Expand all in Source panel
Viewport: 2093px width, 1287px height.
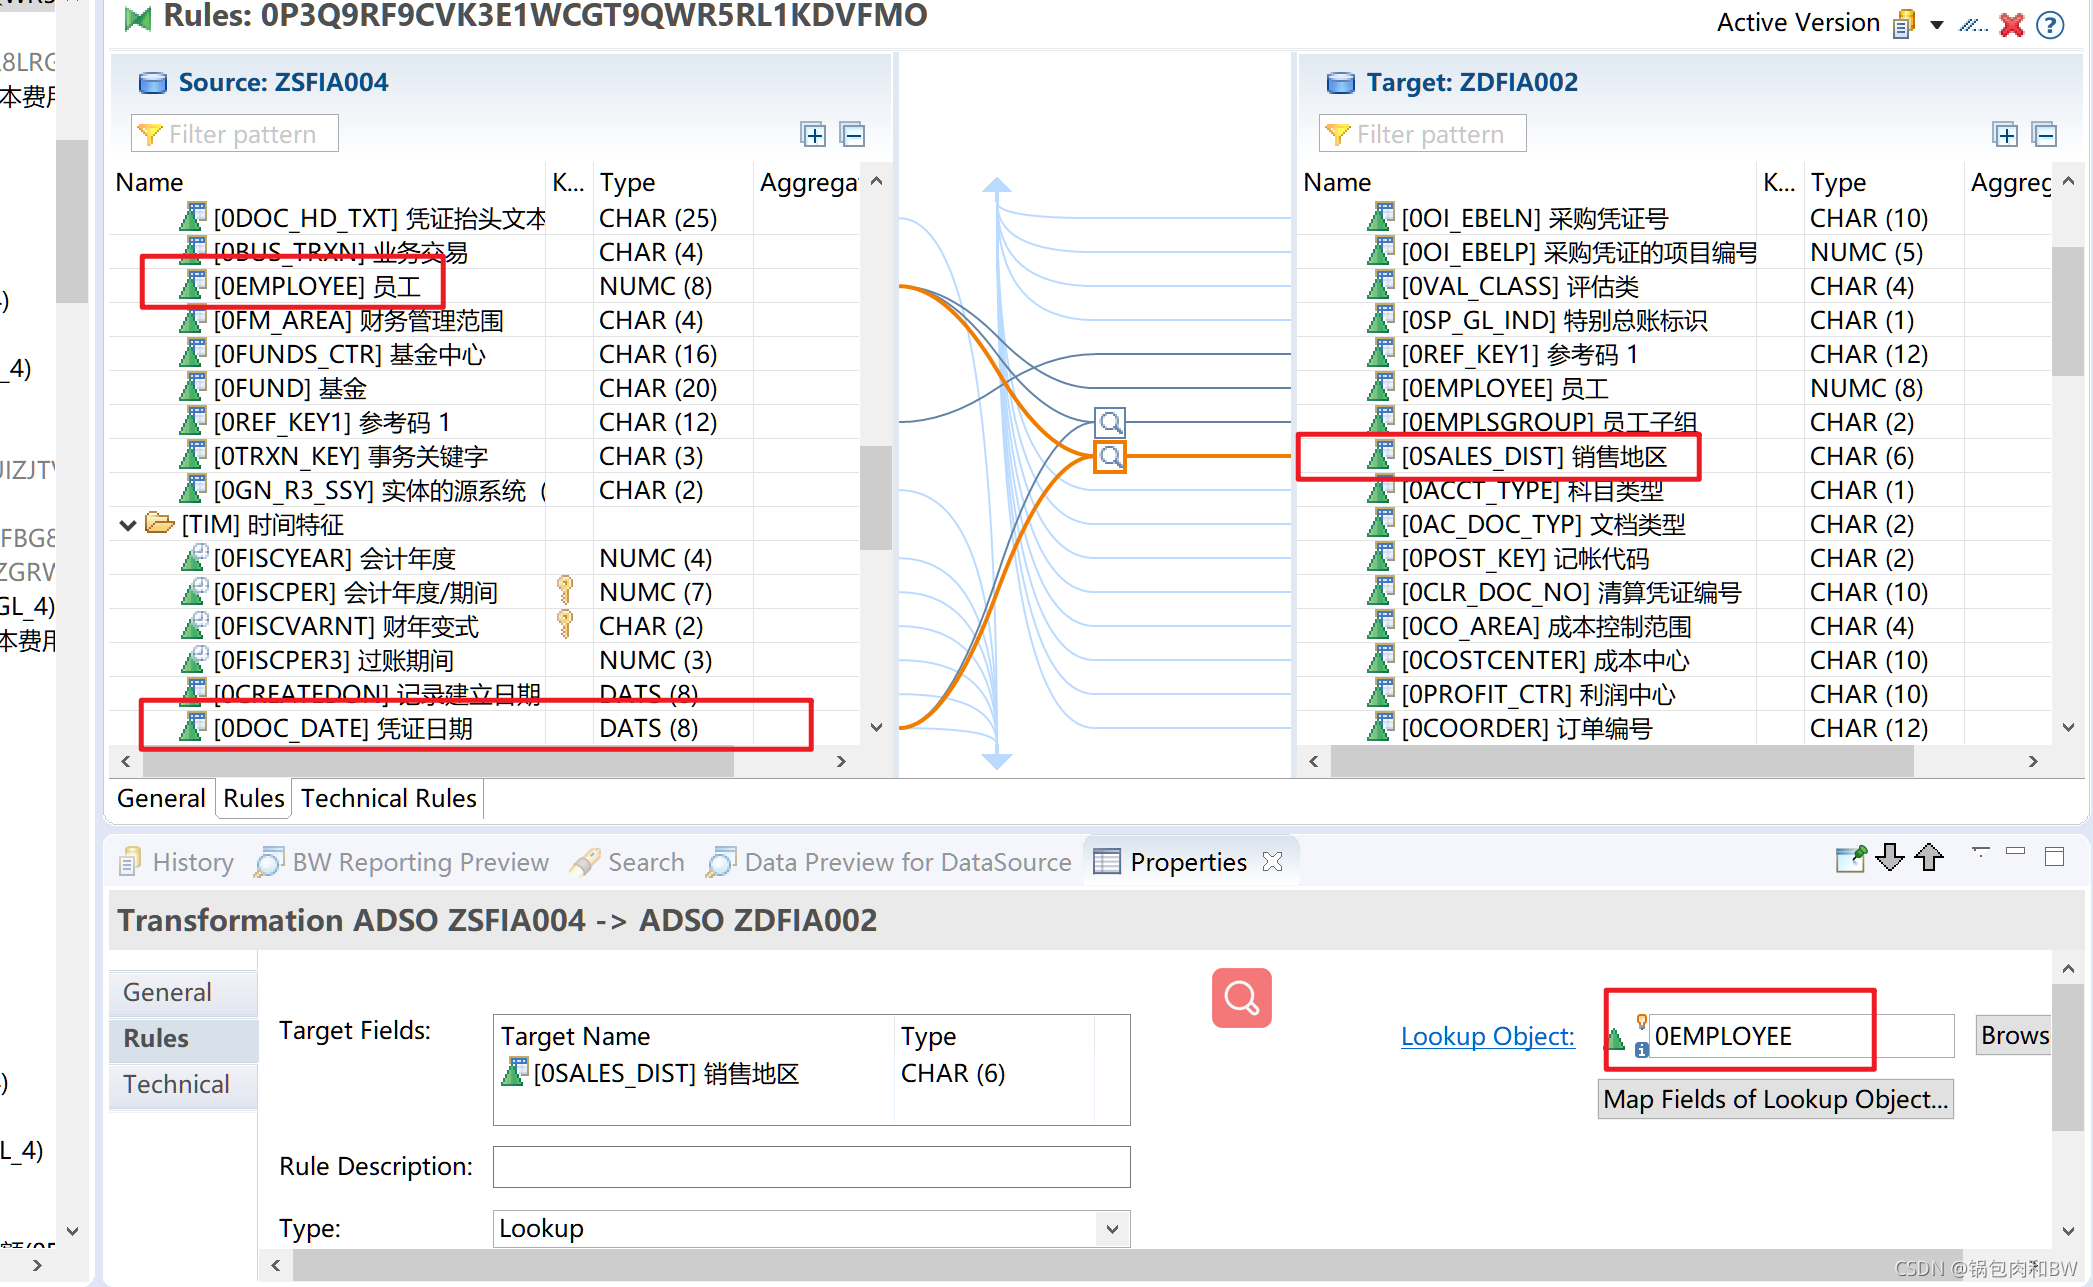[813, 134]
